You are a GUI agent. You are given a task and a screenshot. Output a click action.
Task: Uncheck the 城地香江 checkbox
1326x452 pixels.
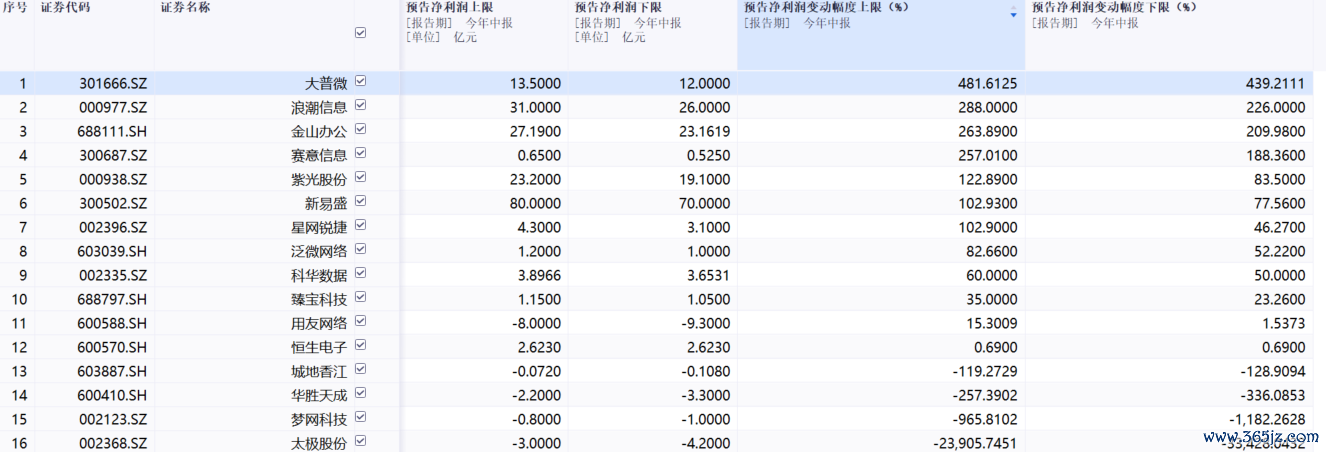360,369
